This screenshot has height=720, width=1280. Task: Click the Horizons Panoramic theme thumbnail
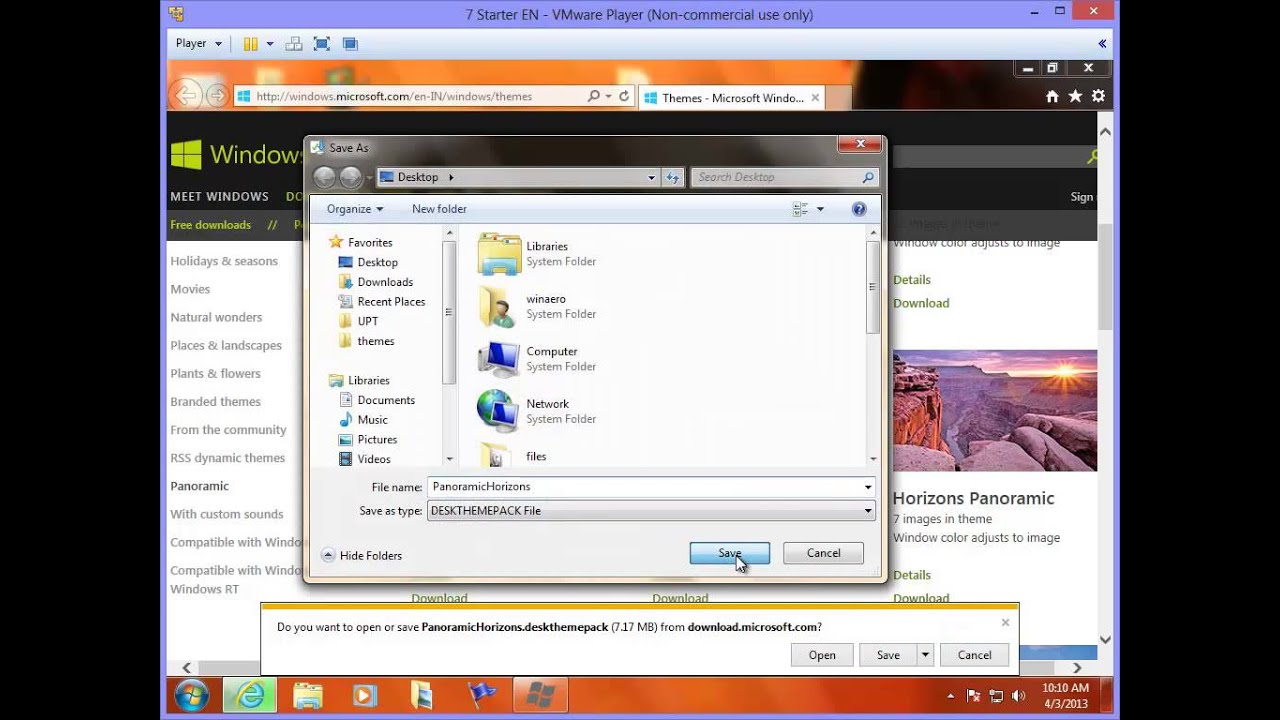coord(995,410)
